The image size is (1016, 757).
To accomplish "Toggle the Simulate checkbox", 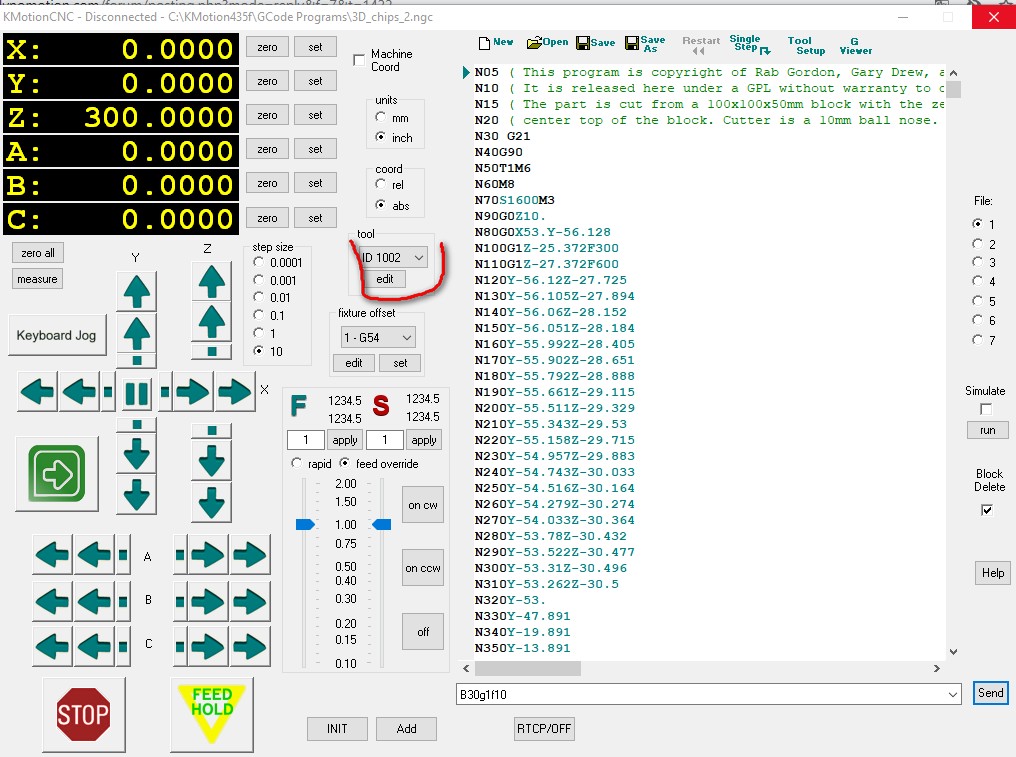I will 987,409.
